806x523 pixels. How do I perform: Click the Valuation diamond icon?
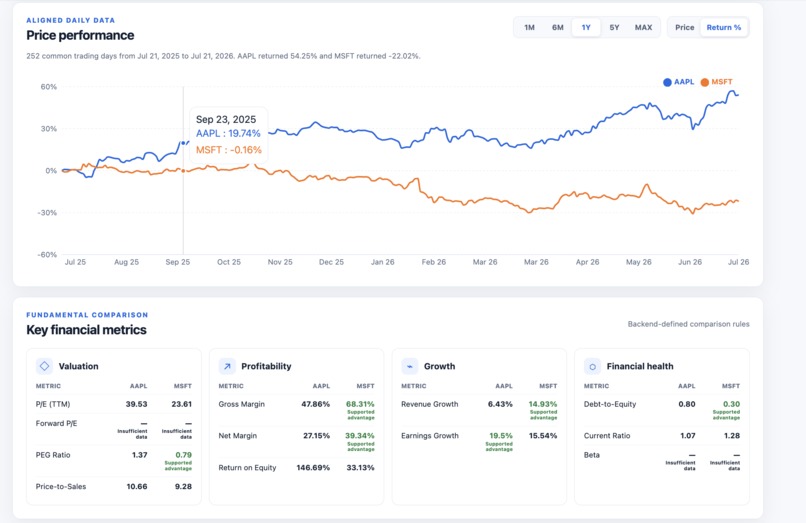(44, 366)
